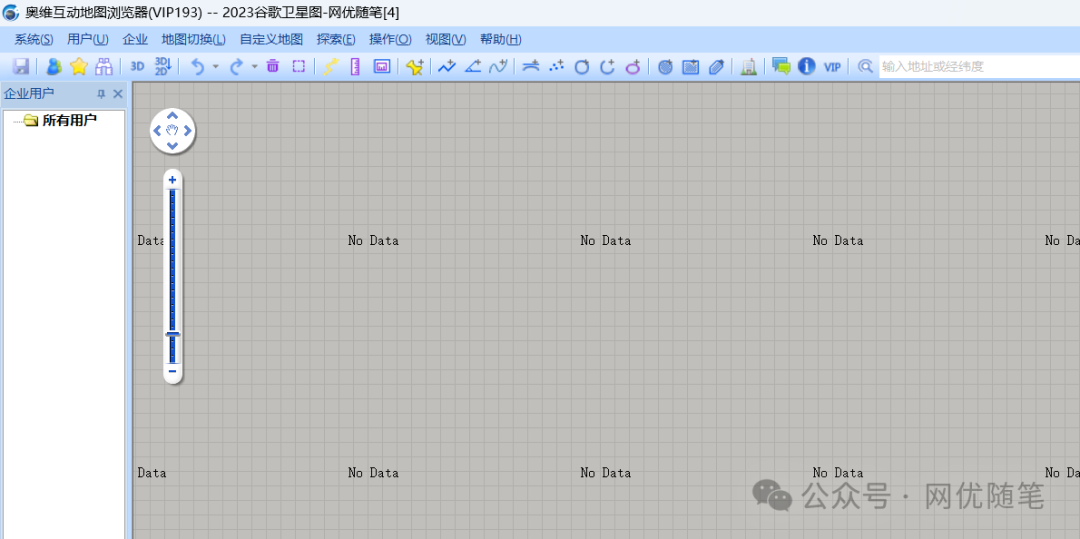Click the blue framed image icon
This screenshot has height=539, width=1080.
point(382,66)
